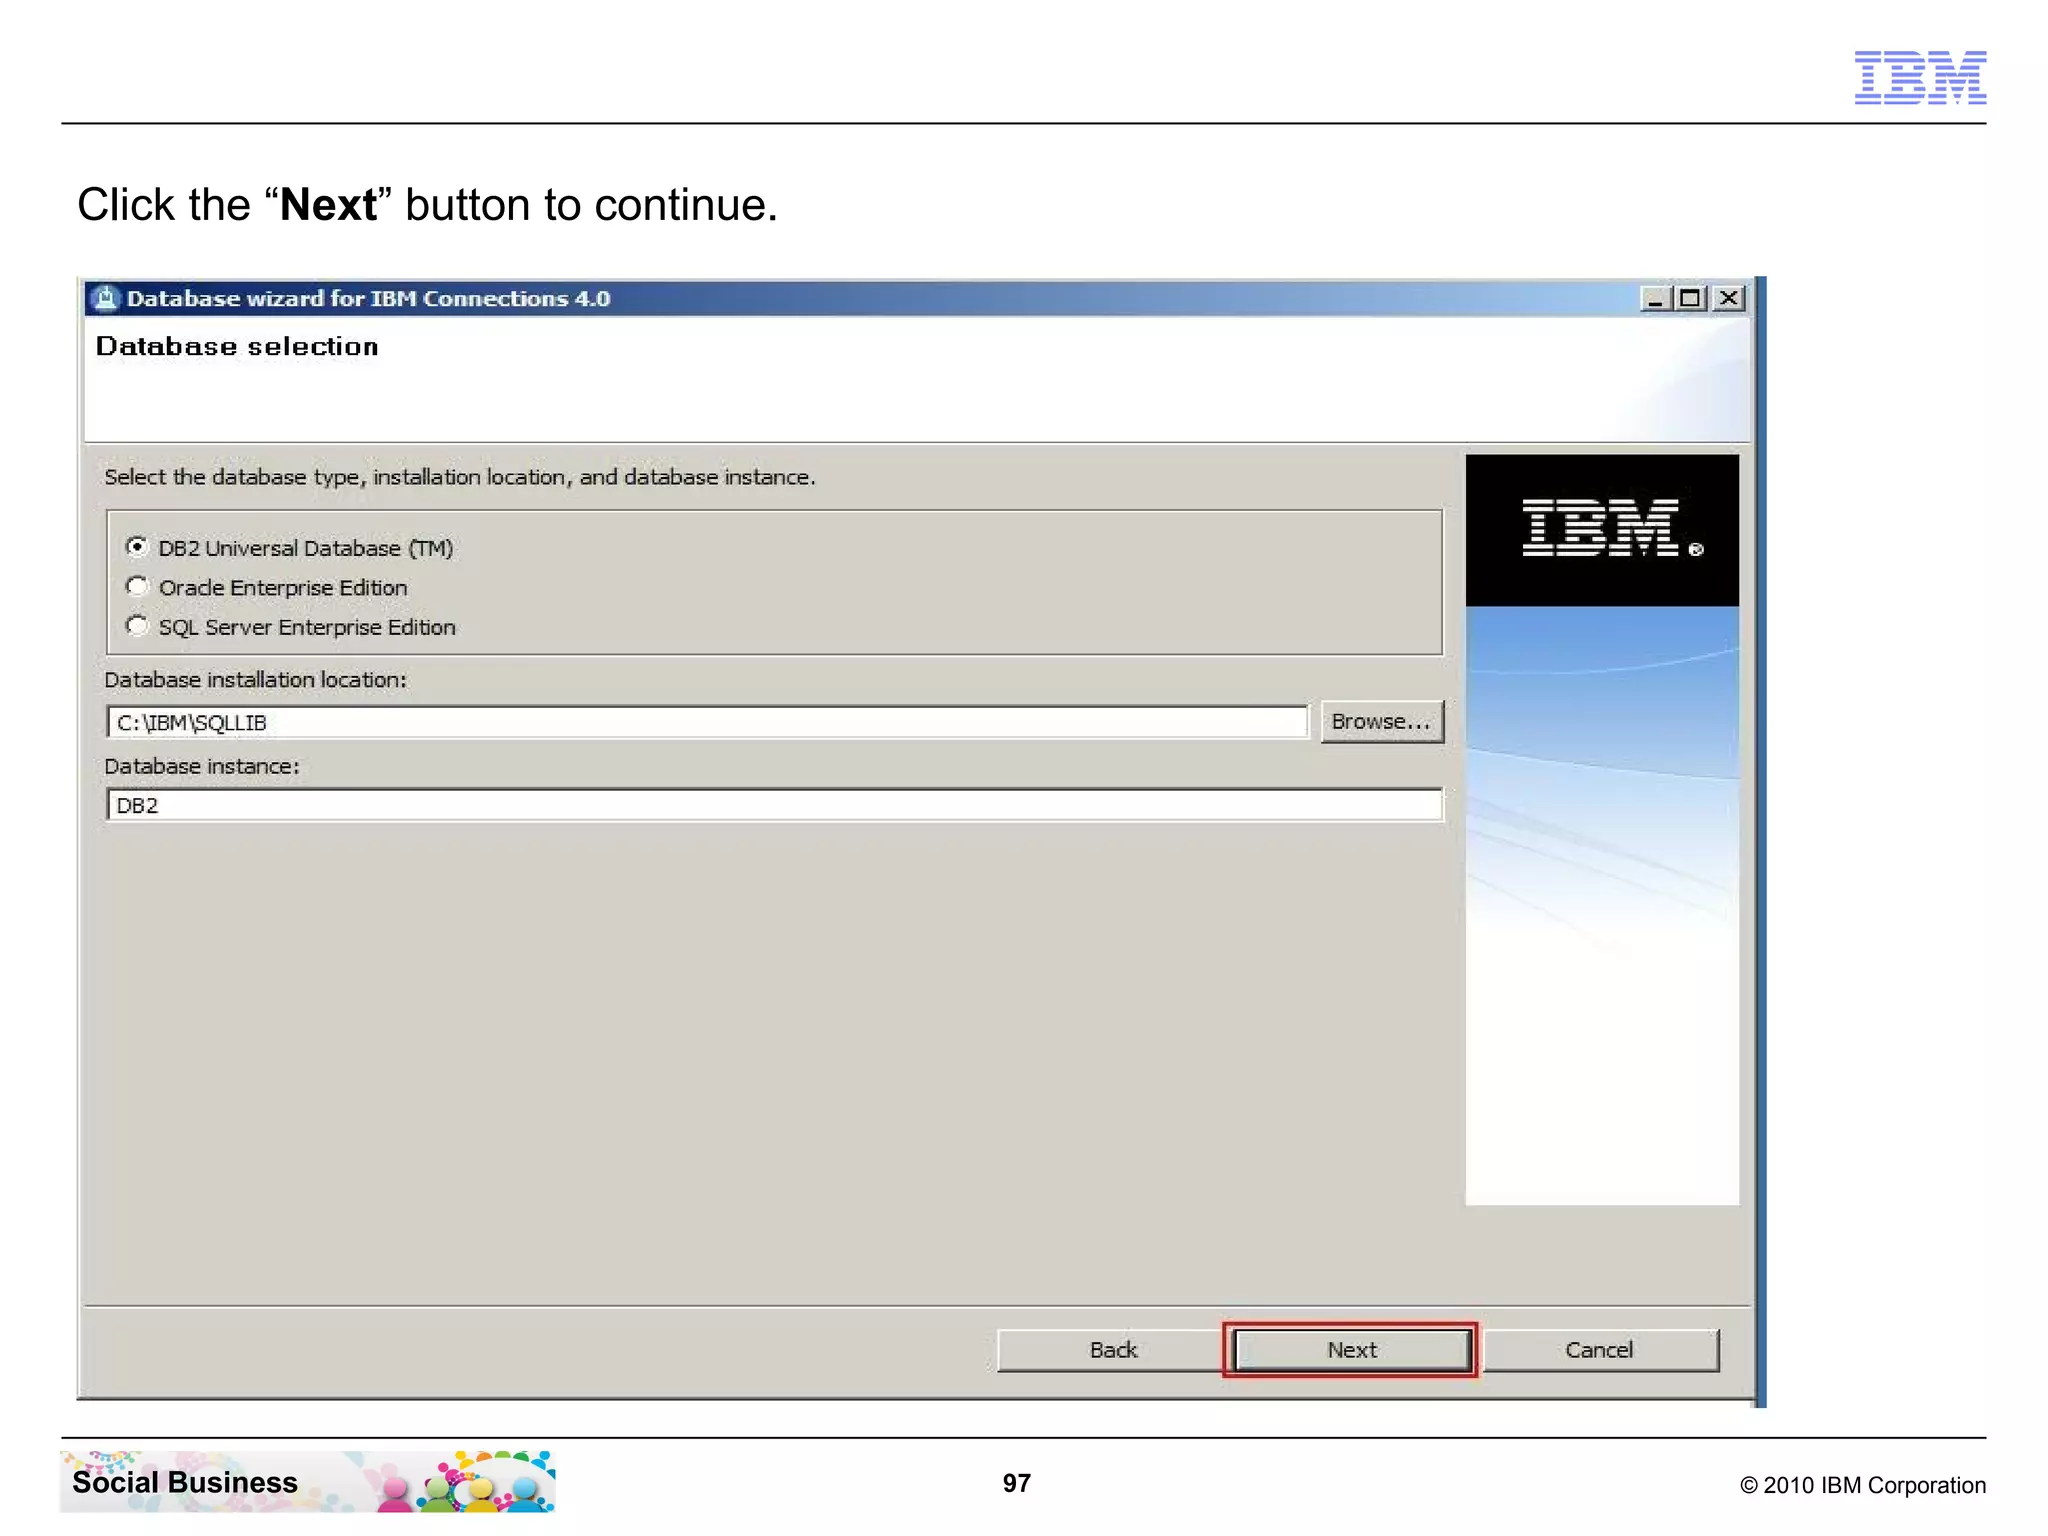Click the "Database selection" heading text
The image size is (2048, 1536).
pyautogui.click(x=237, y=346)
